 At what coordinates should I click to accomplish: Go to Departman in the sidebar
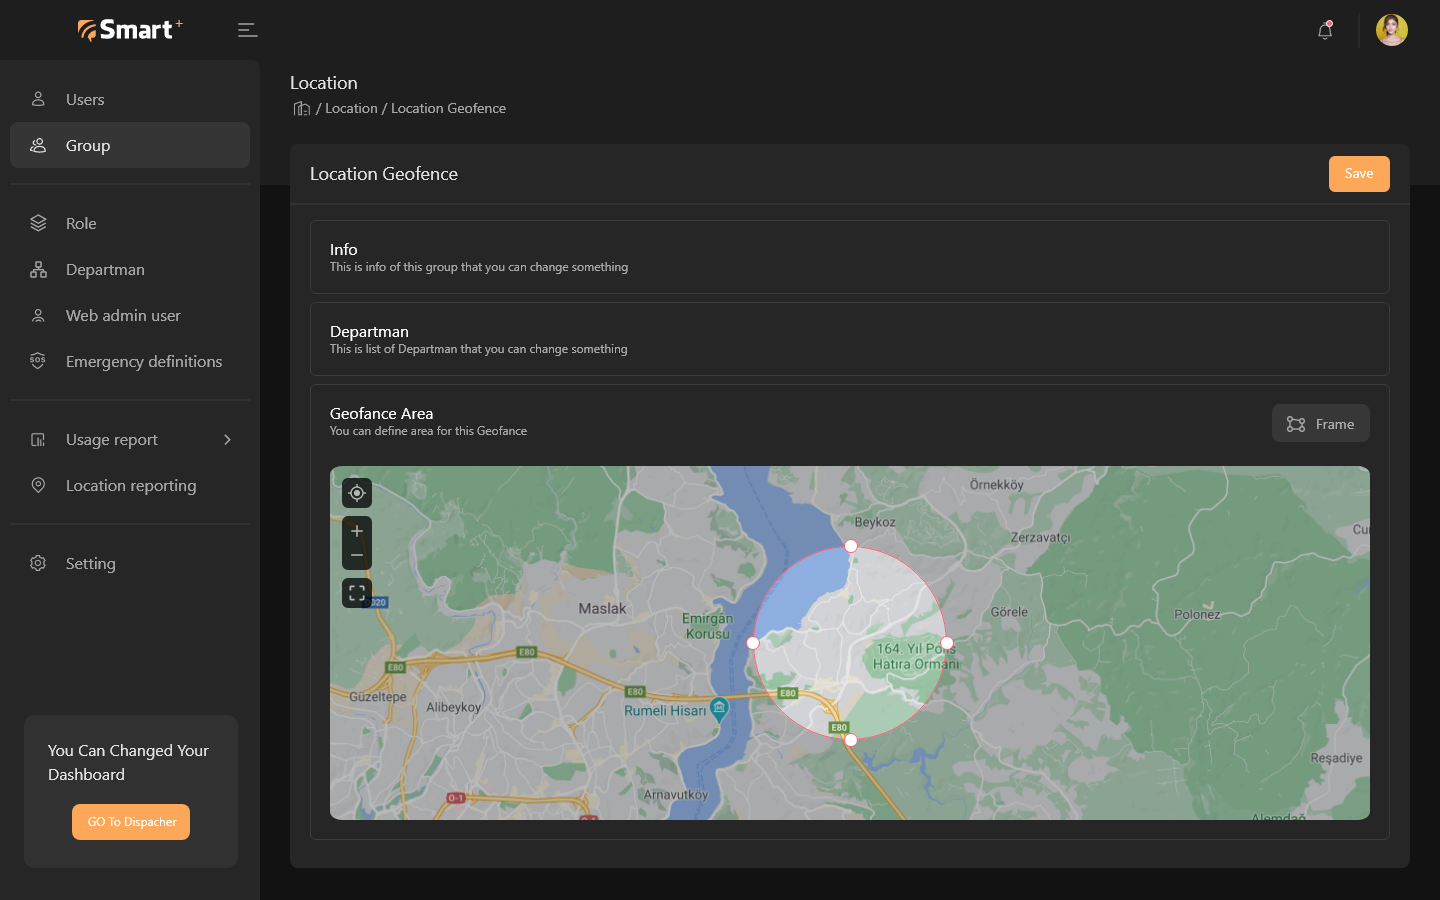click(x=130, y=269)
